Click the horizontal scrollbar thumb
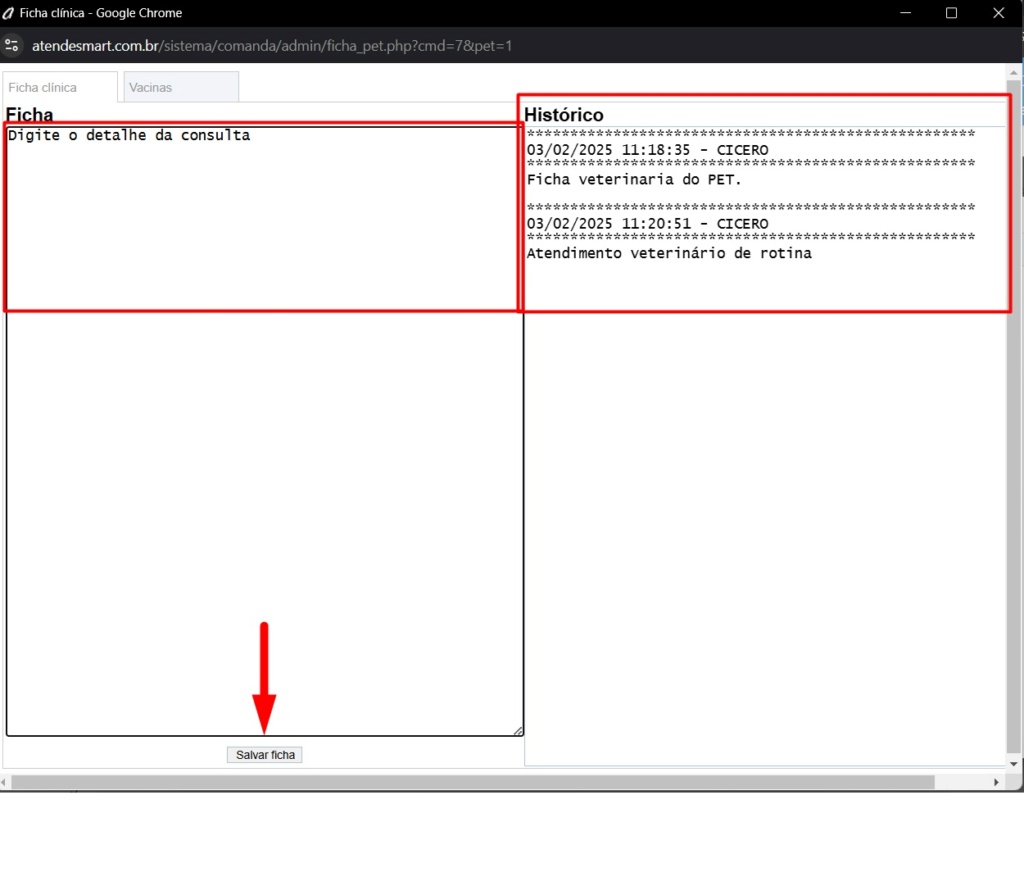 click(x=472, y=782)
